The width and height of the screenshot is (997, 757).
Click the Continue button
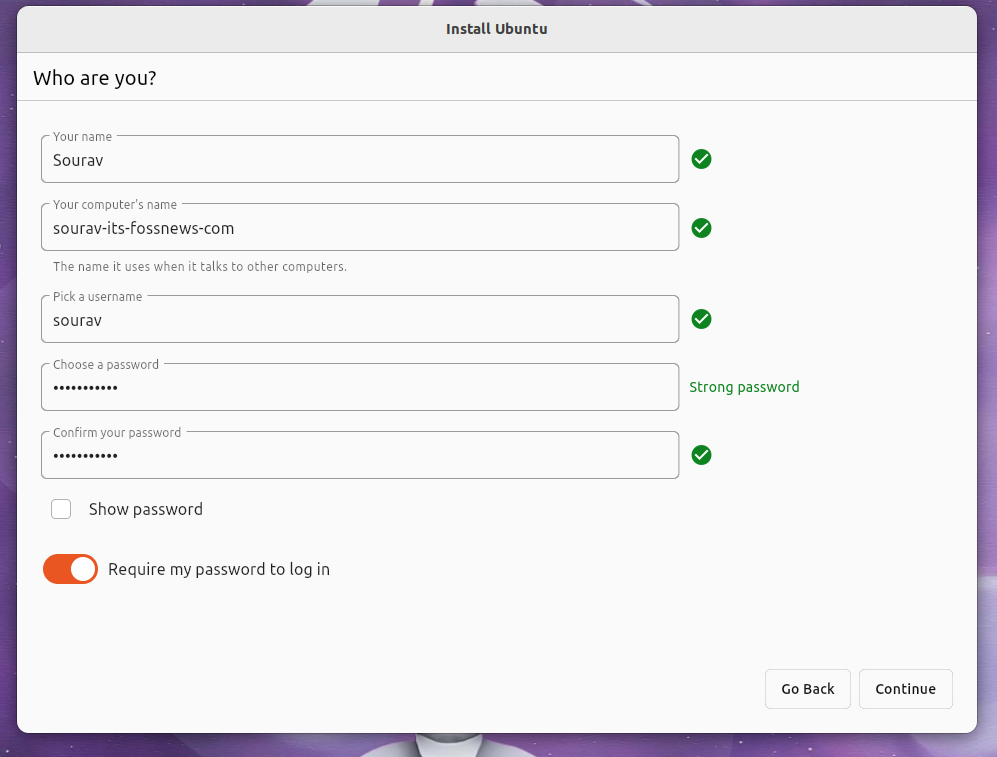click(x=905, y=688)
